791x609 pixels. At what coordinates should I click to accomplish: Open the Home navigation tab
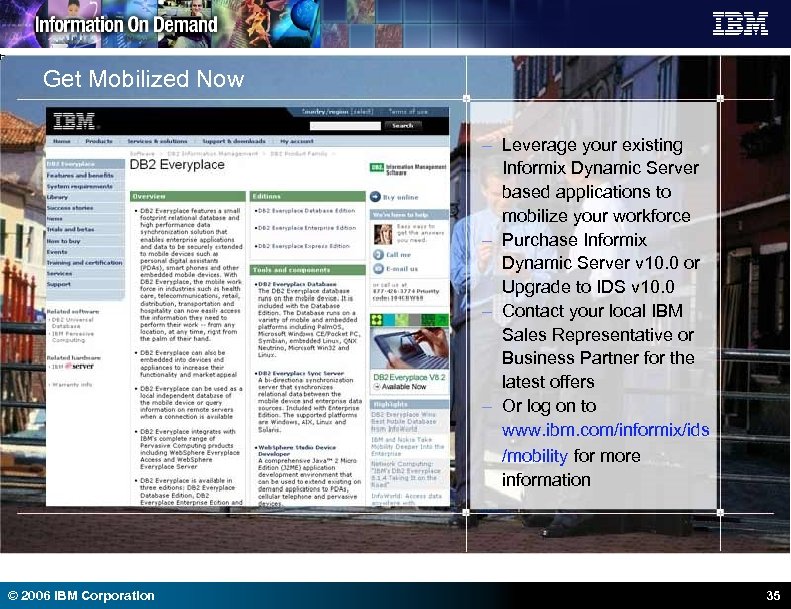click(x=62, y=141)
